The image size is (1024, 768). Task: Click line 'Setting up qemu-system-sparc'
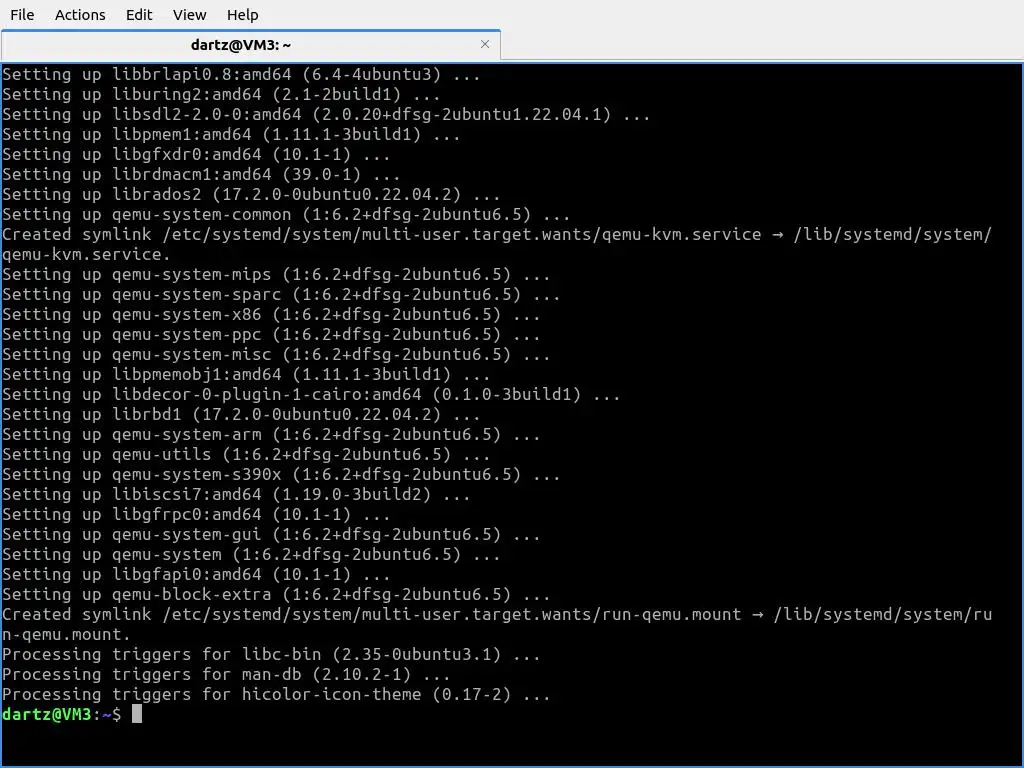[281, 294]
